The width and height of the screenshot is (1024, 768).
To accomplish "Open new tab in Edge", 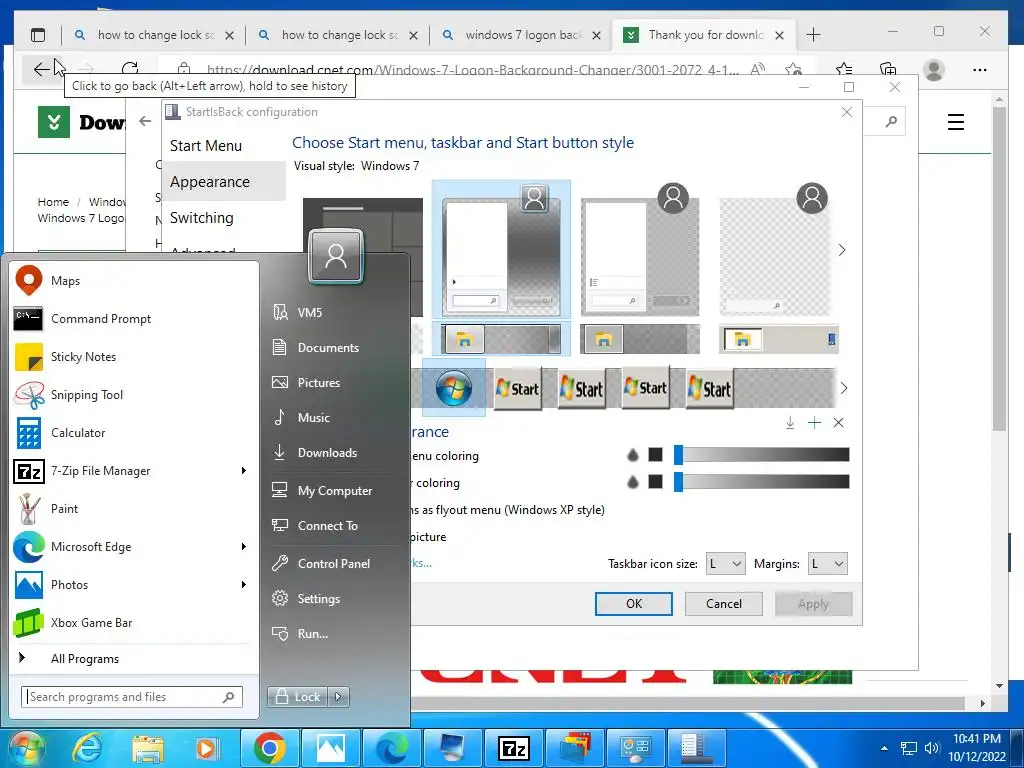I will [x=813, y=35].
